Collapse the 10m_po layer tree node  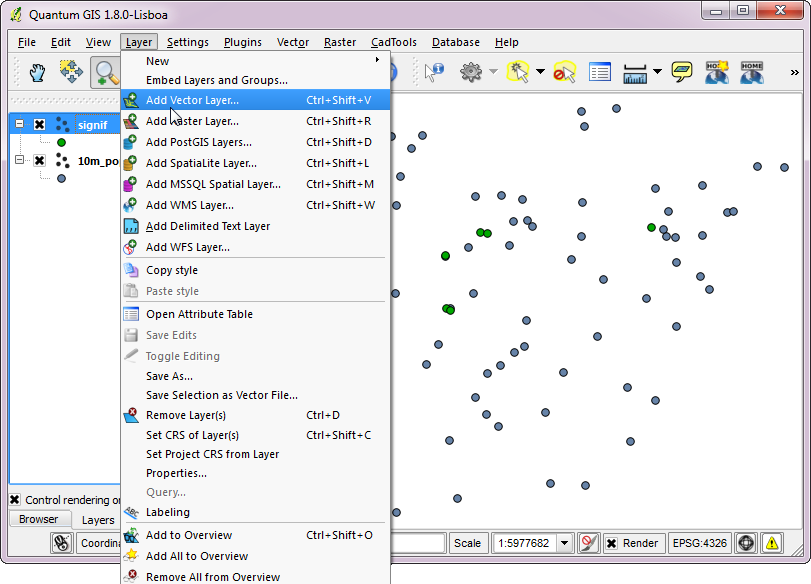[19, 159]
